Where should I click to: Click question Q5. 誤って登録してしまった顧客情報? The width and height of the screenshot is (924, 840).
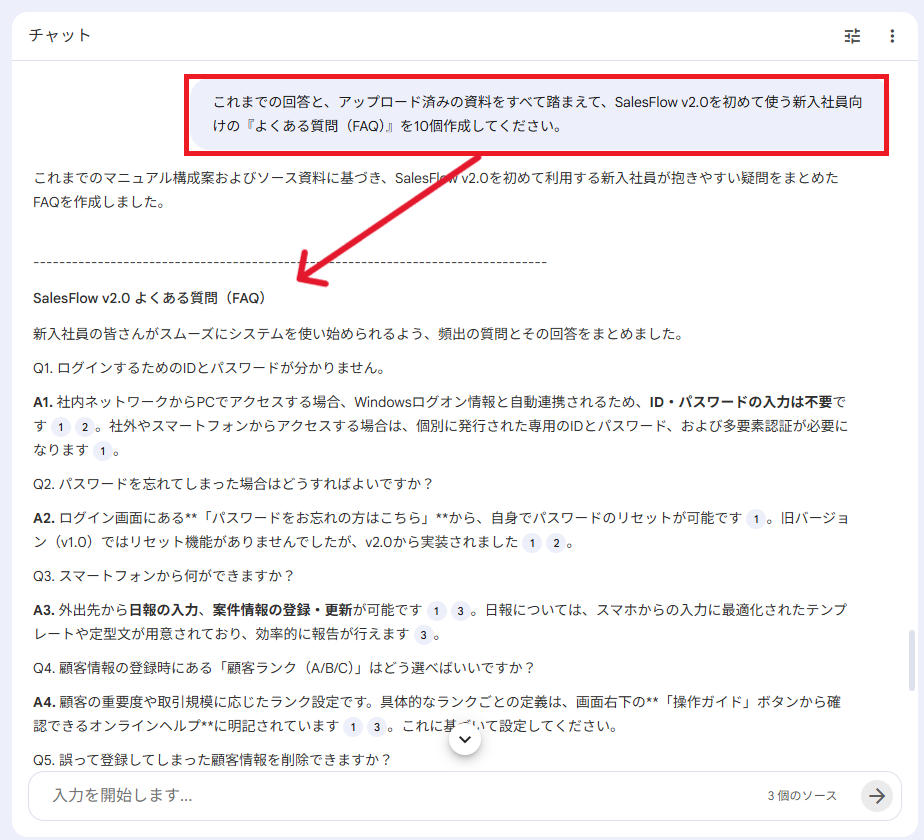[212, 760]
